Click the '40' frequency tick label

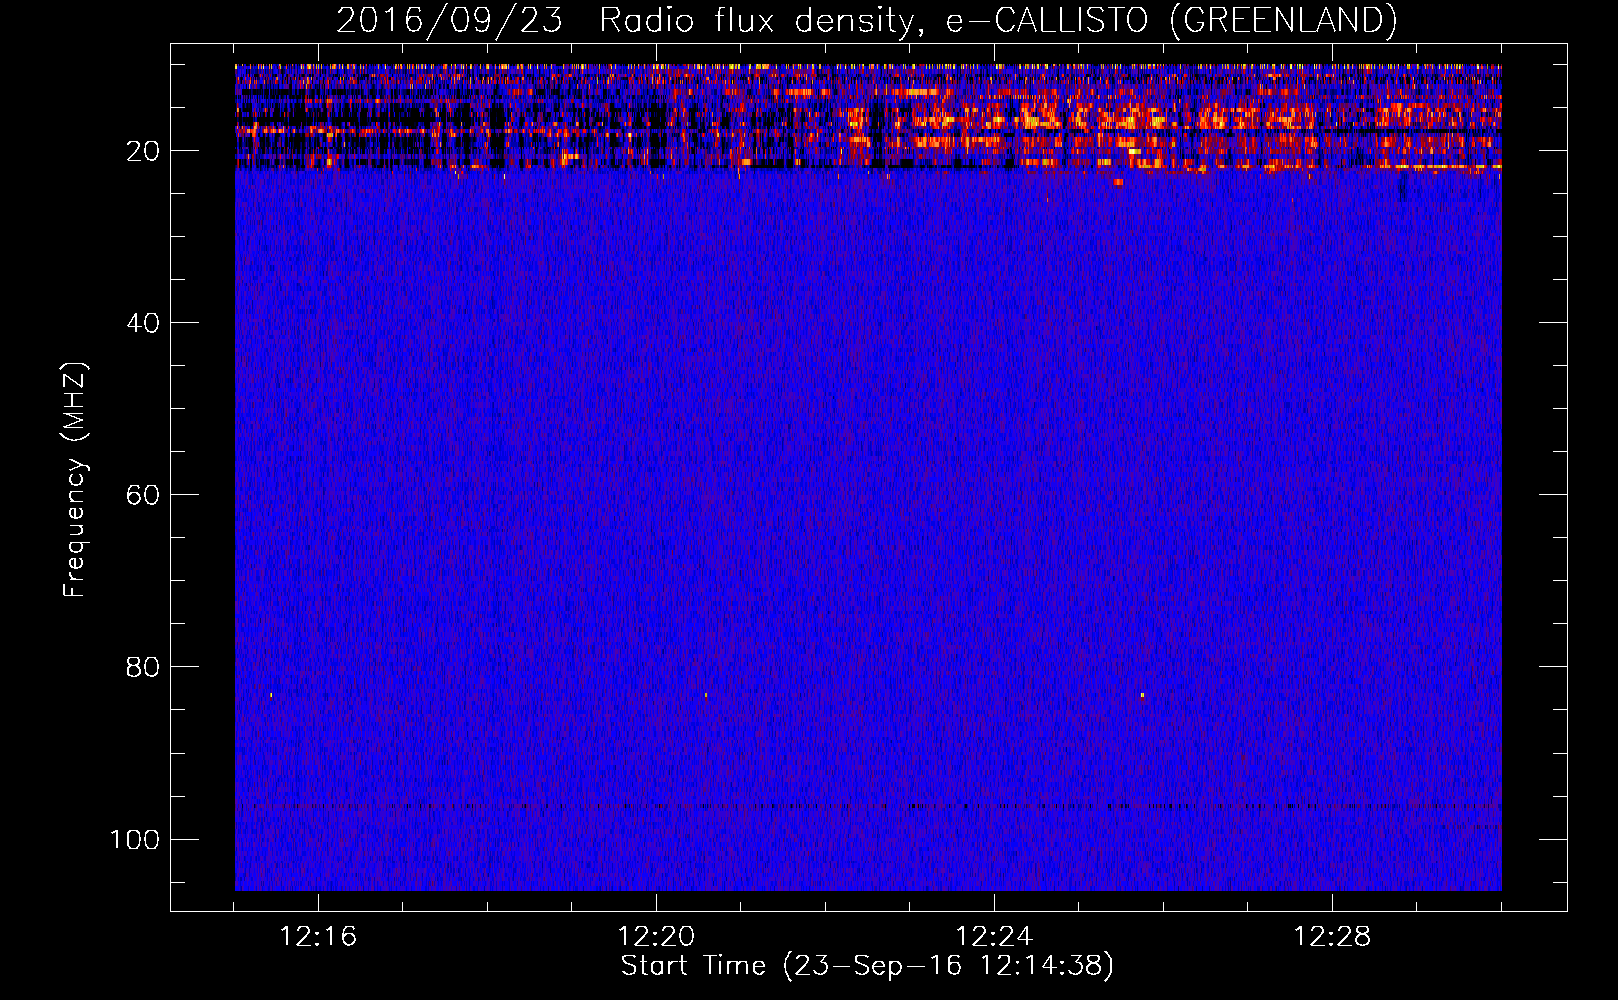[x=143, y=323]
